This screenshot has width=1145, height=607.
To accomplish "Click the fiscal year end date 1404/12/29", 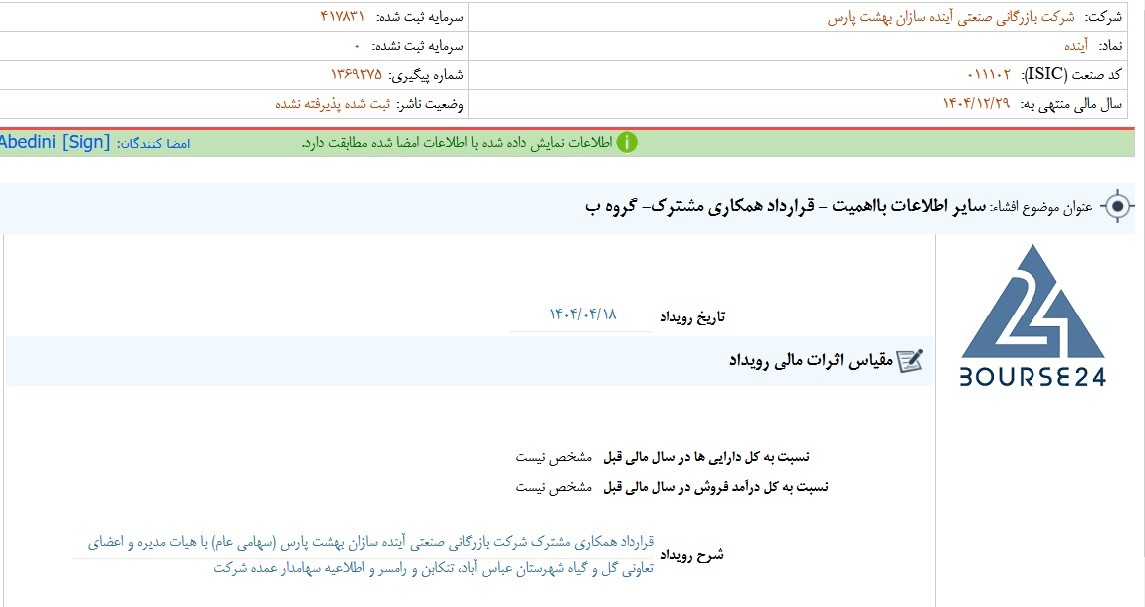I will pyautogui.click(x=976, y=104).
